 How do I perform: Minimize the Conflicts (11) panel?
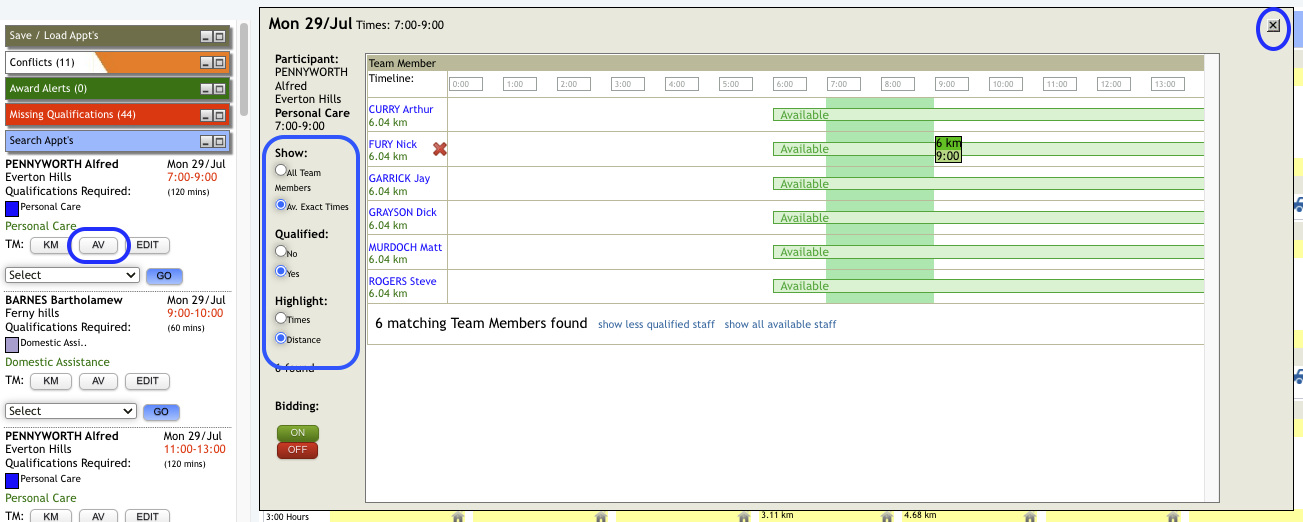click(207, 63)
